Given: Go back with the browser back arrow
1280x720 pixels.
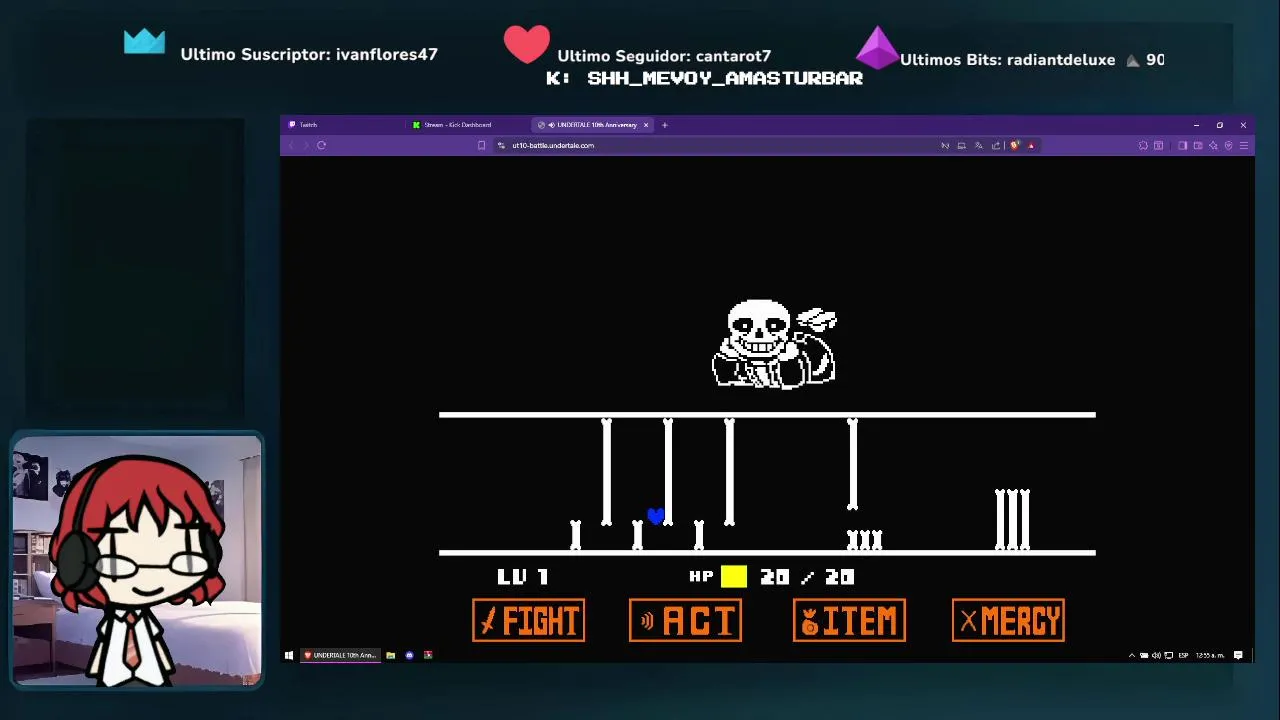Looking at the screenshot, I should point(291,145).
